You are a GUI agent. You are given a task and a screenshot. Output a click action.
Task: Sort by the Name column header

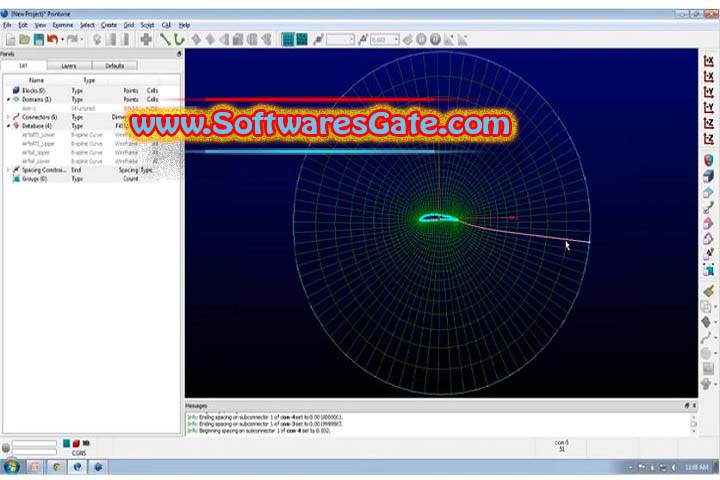[x=36, y=80]
